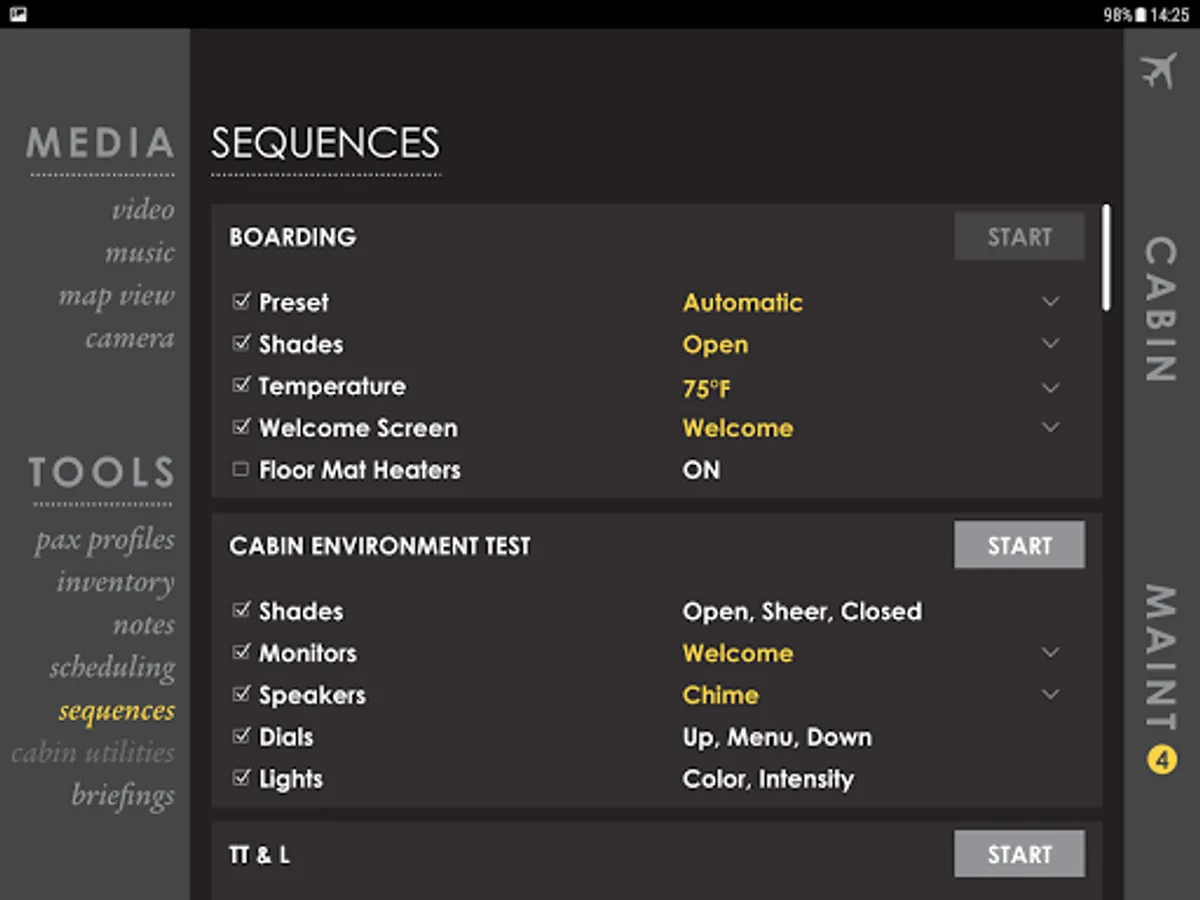1200x900 pixels.
Task: Open the Speakers dropdown set to Chime
Action: click(1051, 693)
